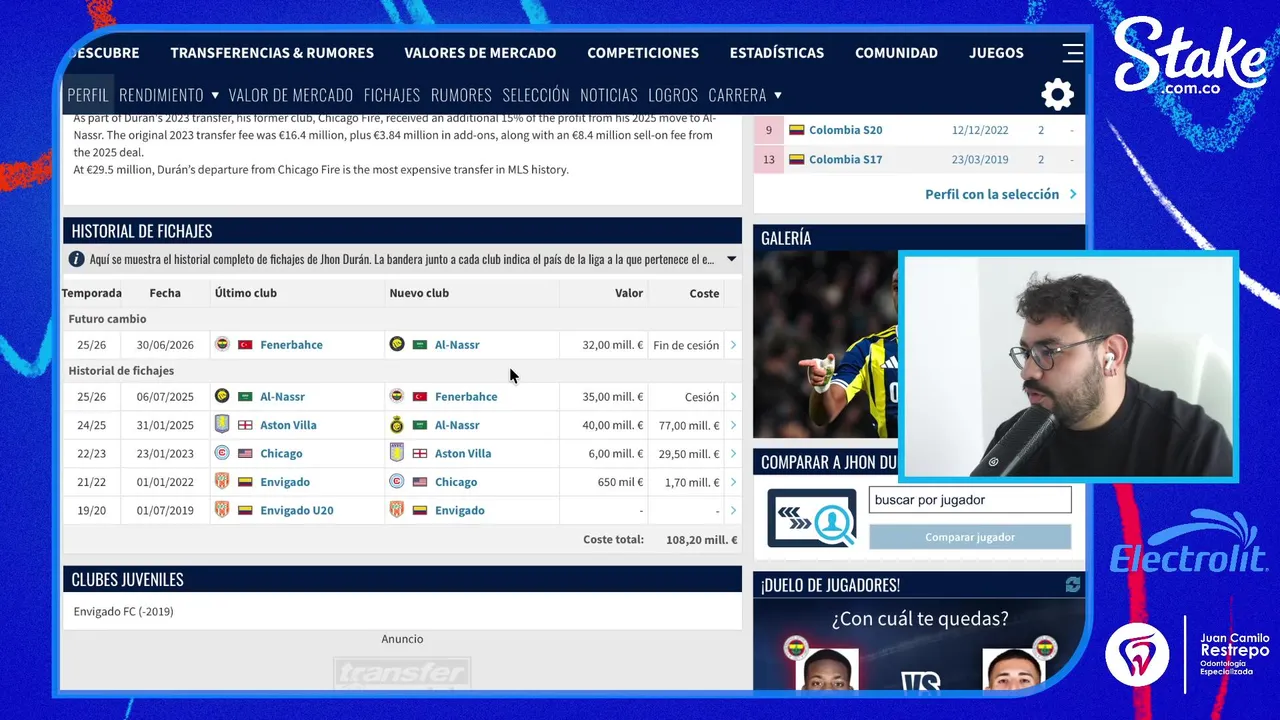Click the Aston Villa crest in the 24/25 row
1280x720 pixels.
pyautogui.click(x=222, y=425)
